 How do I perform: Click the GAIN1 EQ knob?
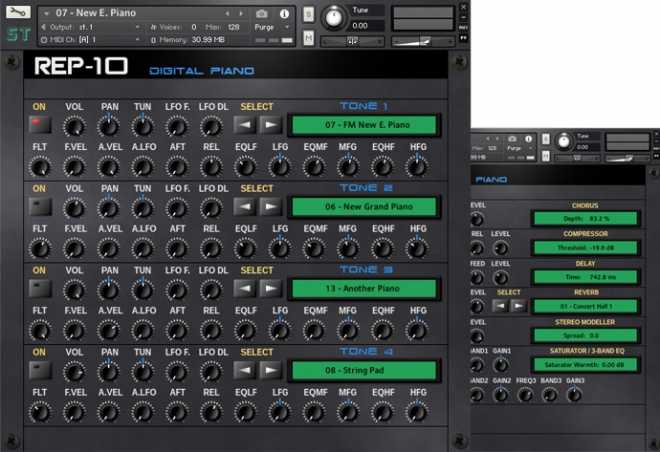(500, 365)
